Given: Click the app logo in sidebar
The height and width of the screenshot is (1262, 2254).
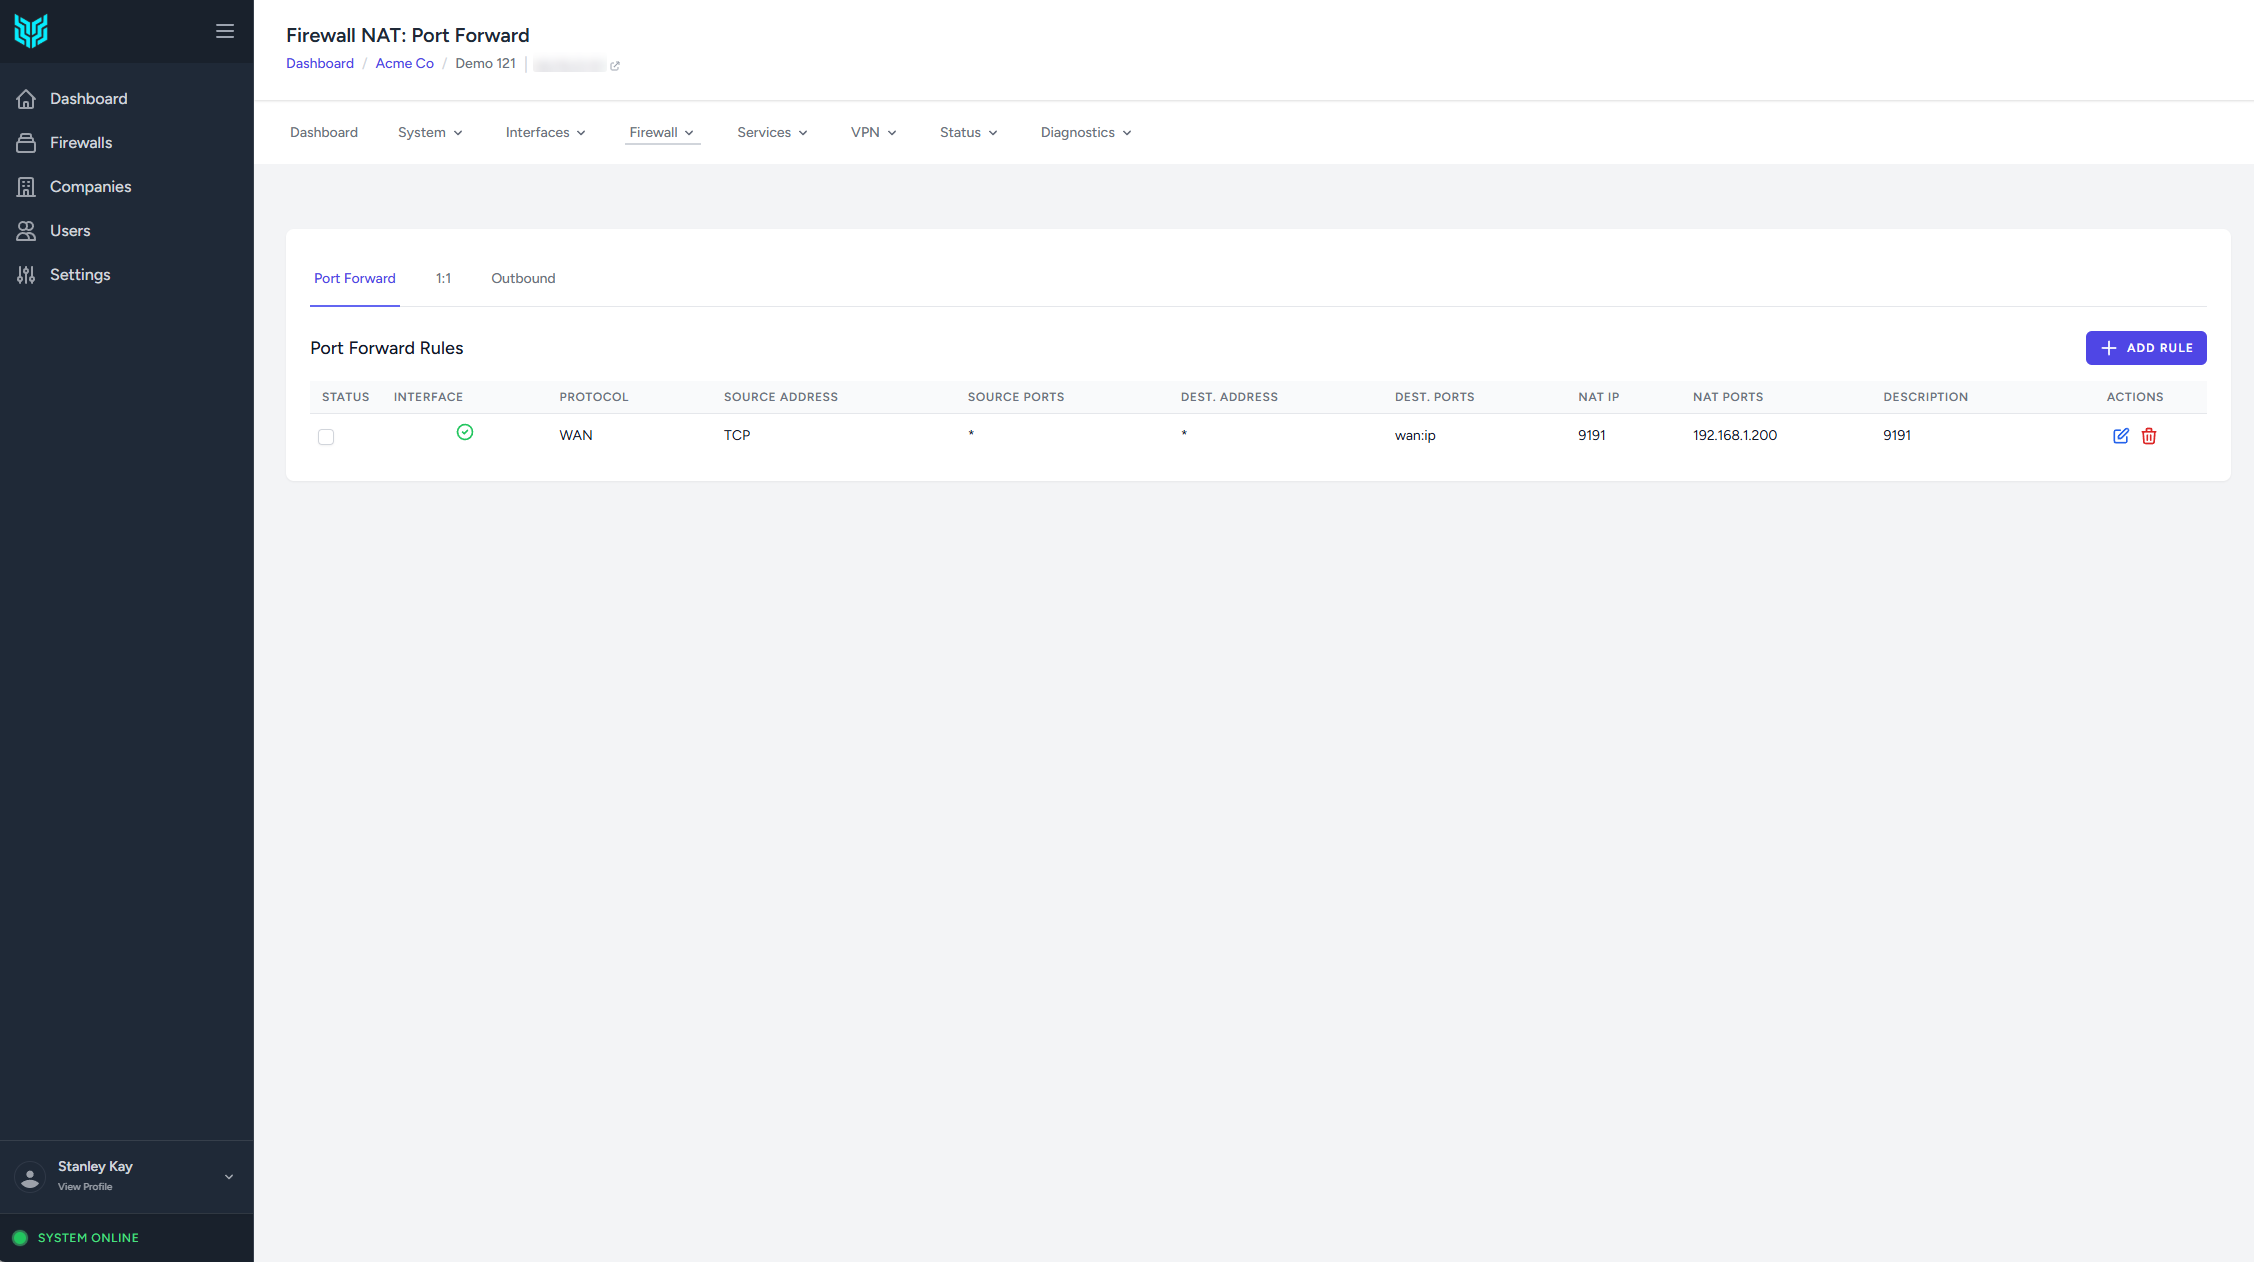Looking at the screenshot, I should pyautogui.click(x=31, y=31).
